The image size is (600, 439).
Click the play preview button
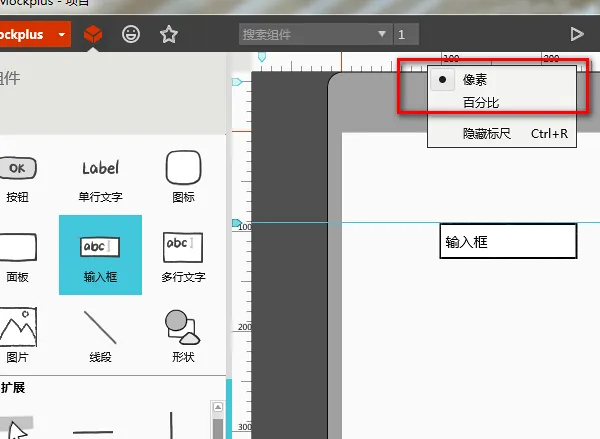pyautogui.click(x=577, y=34)
